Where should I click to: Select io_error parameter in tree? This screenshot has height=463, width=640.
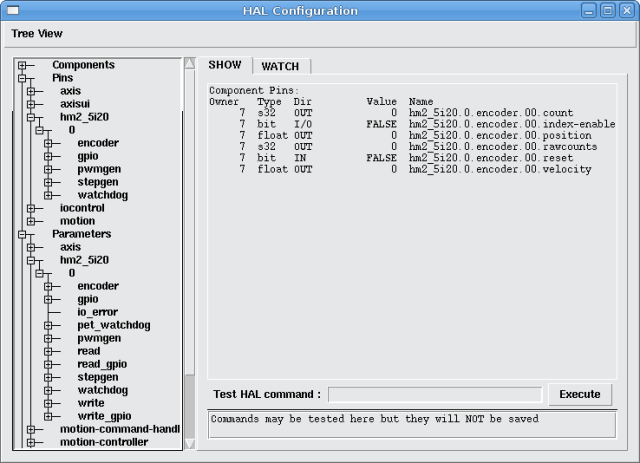97,312
